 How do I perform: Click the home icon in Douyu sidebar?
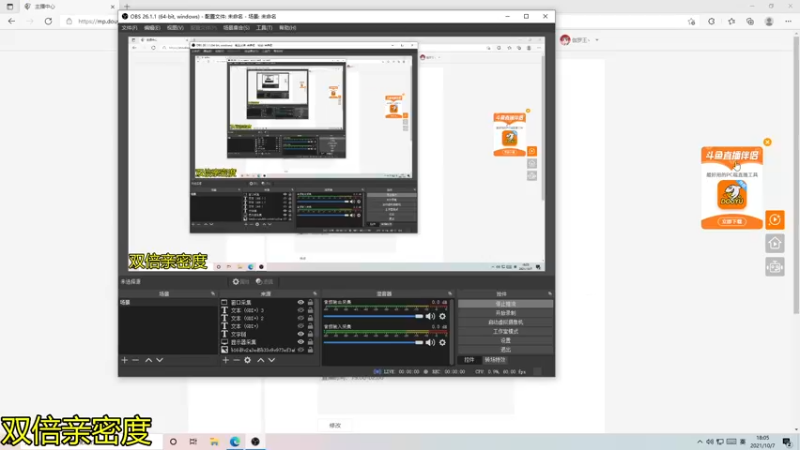click(774, 243)
